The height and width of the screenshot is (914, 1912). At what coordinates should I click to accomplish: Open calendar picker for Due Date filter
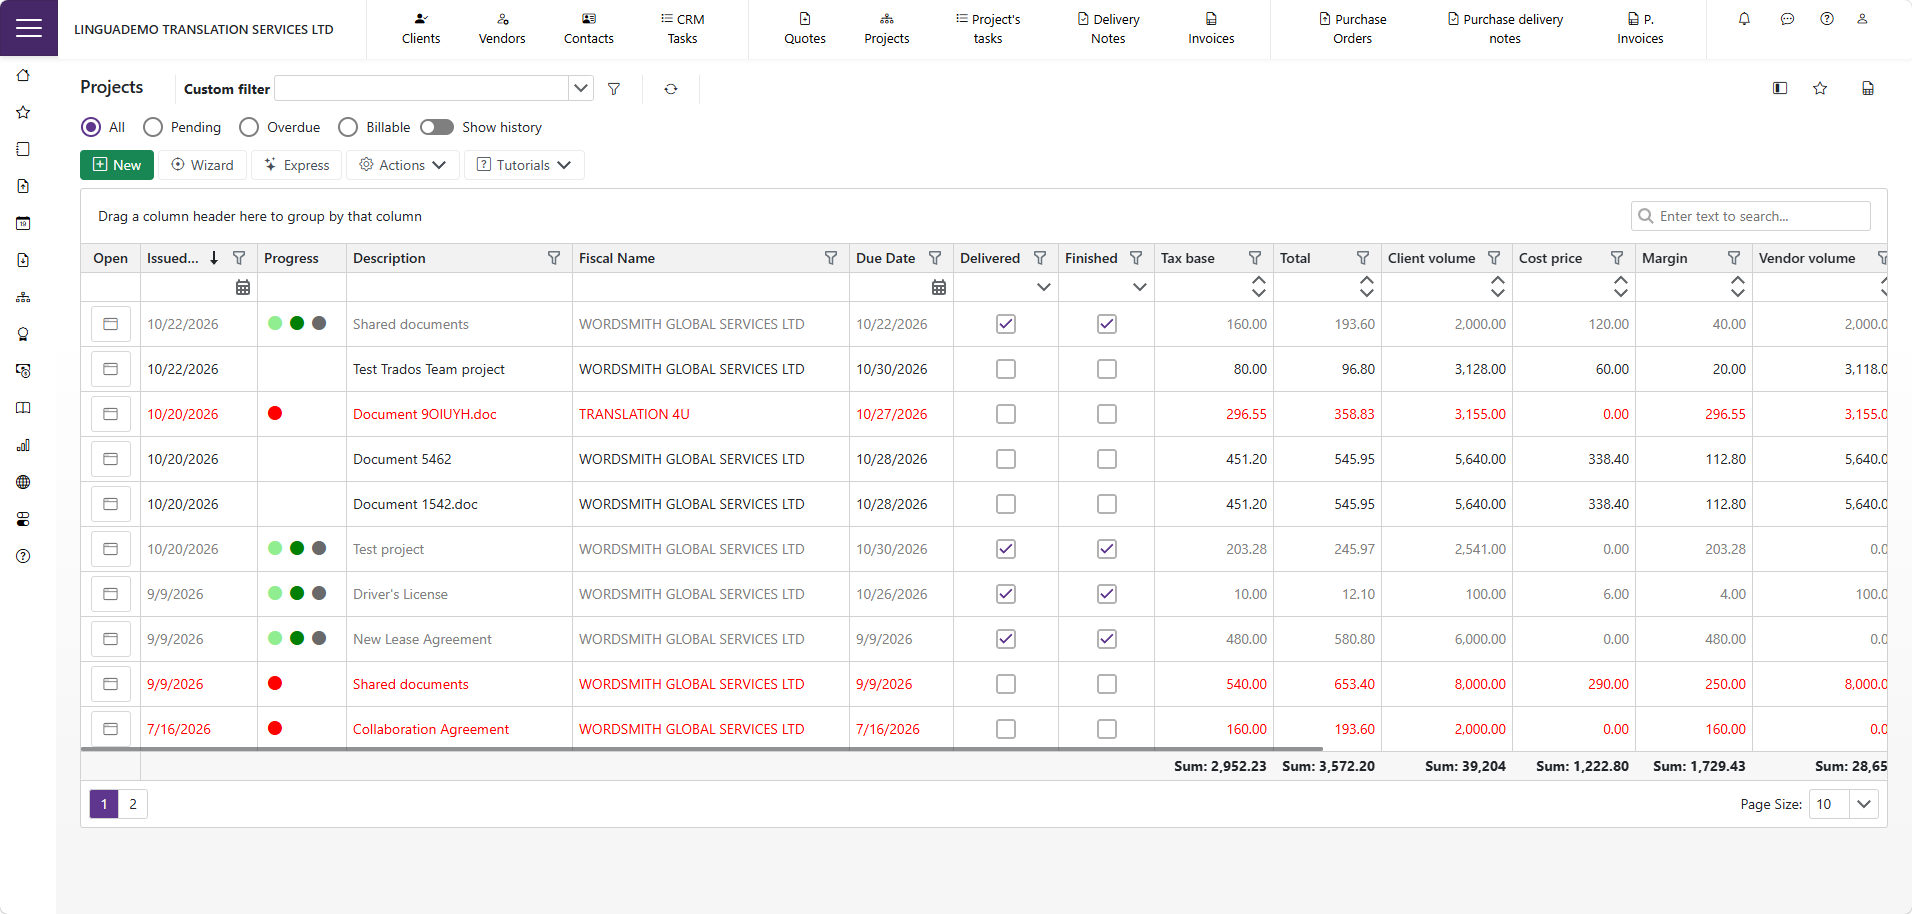pyautogui.click(x=938, y=287)
